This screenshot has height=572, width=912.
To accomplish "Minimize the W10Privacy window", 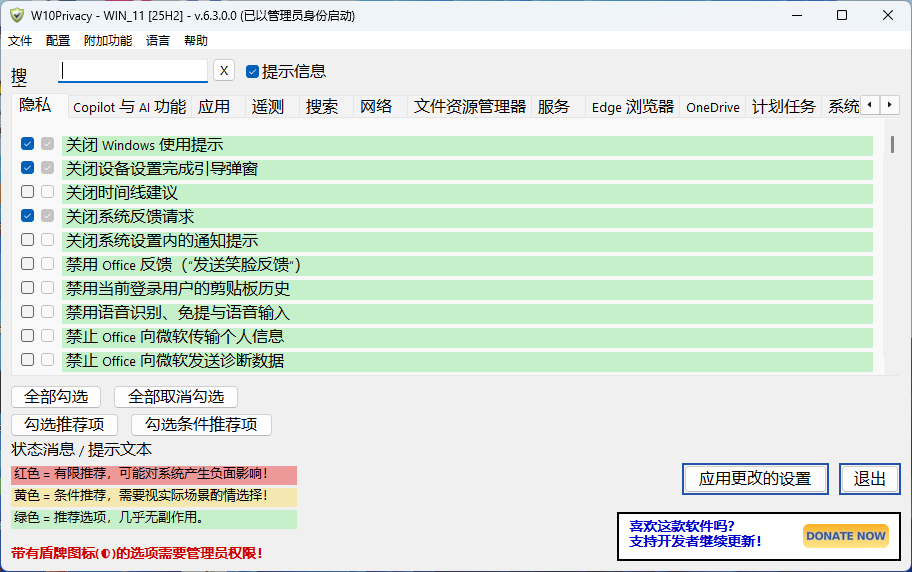I will click(797, 15).
